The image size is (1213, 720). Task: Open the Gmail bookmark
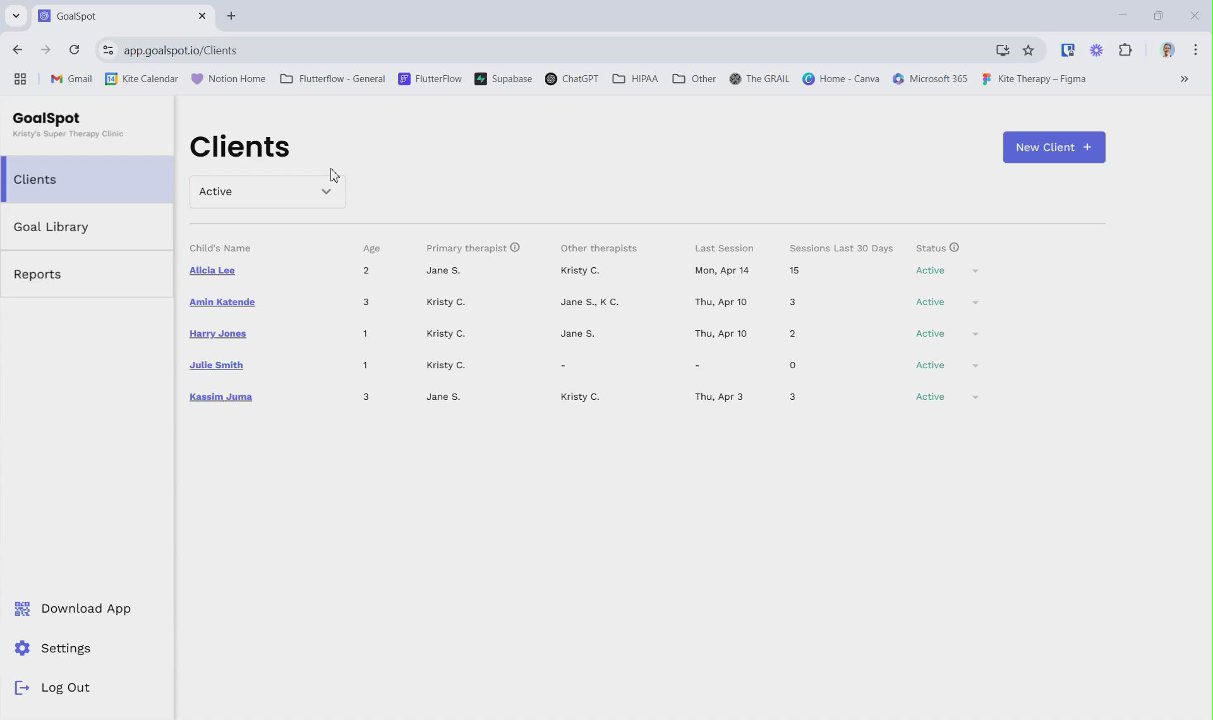coord(71,79)
